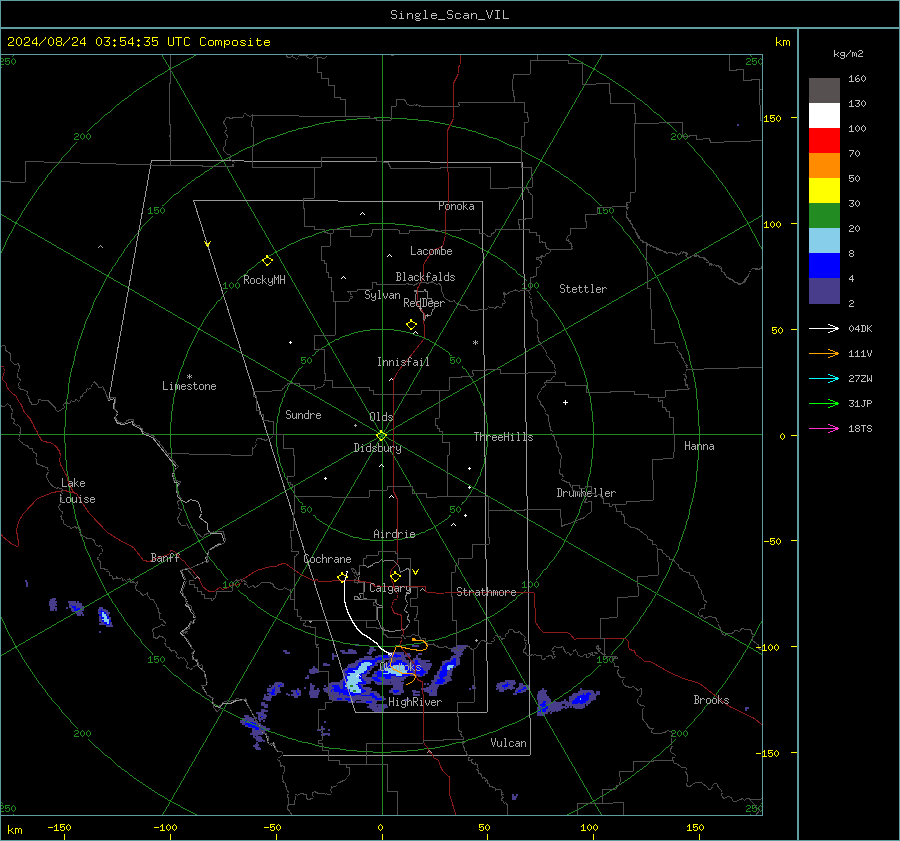
Task: Click the bottom-axis tick label -50
Action: click(272, 827)
